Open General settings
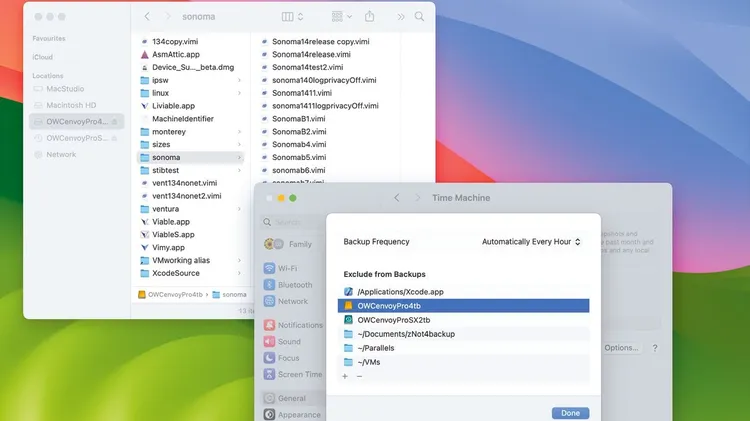Screen dimensions: 750x421 [292, 398]
